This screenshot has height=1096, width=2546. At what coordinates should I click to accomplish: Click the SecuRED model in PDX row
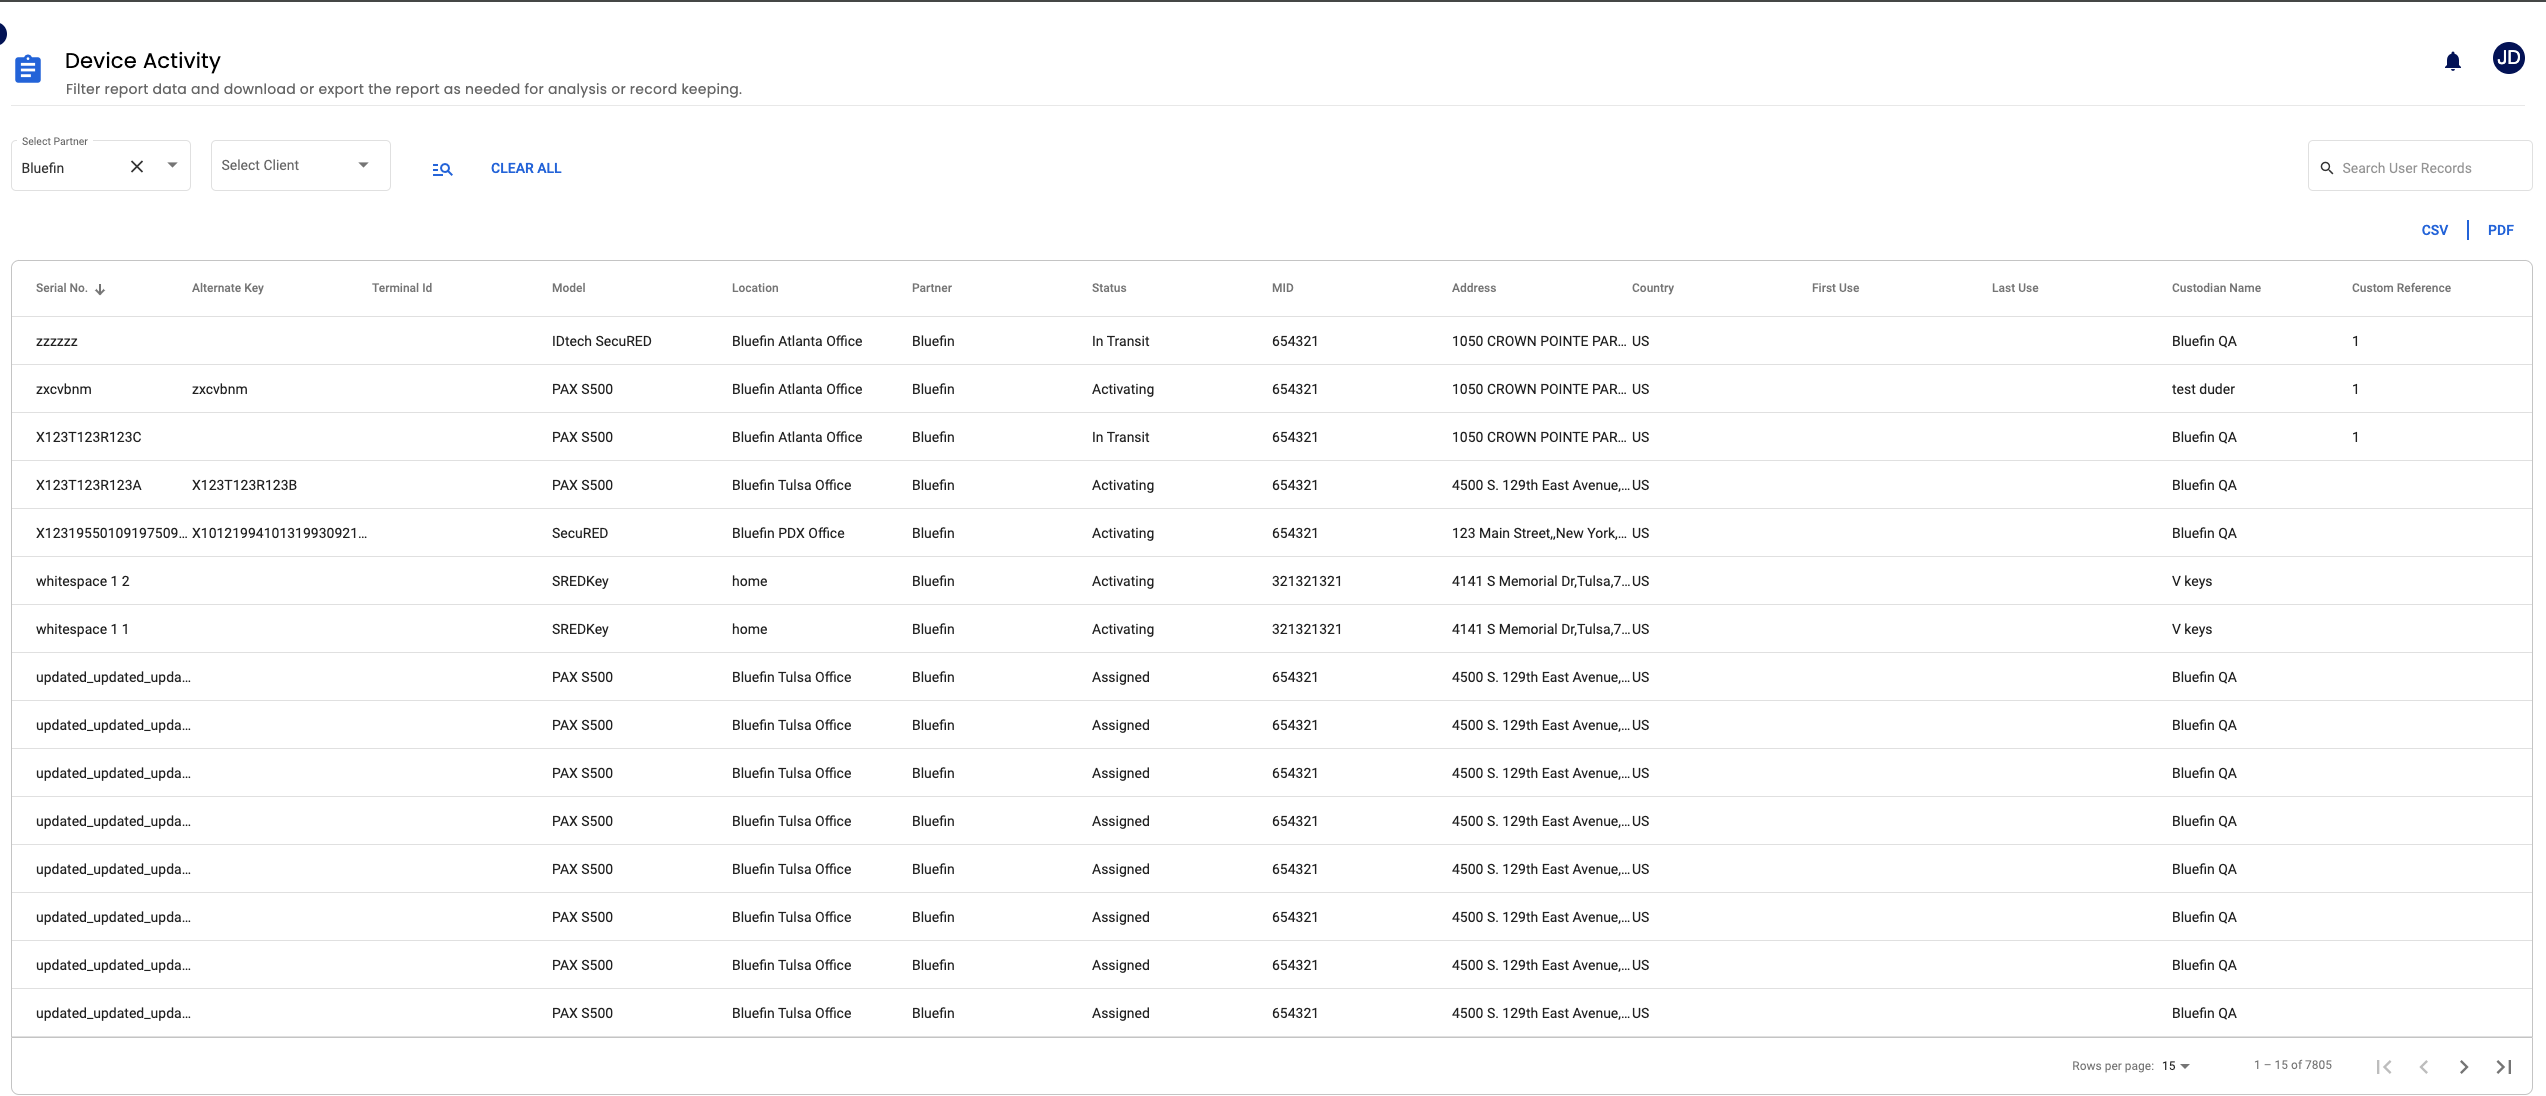pyautogui.click(x=580, y=533)
